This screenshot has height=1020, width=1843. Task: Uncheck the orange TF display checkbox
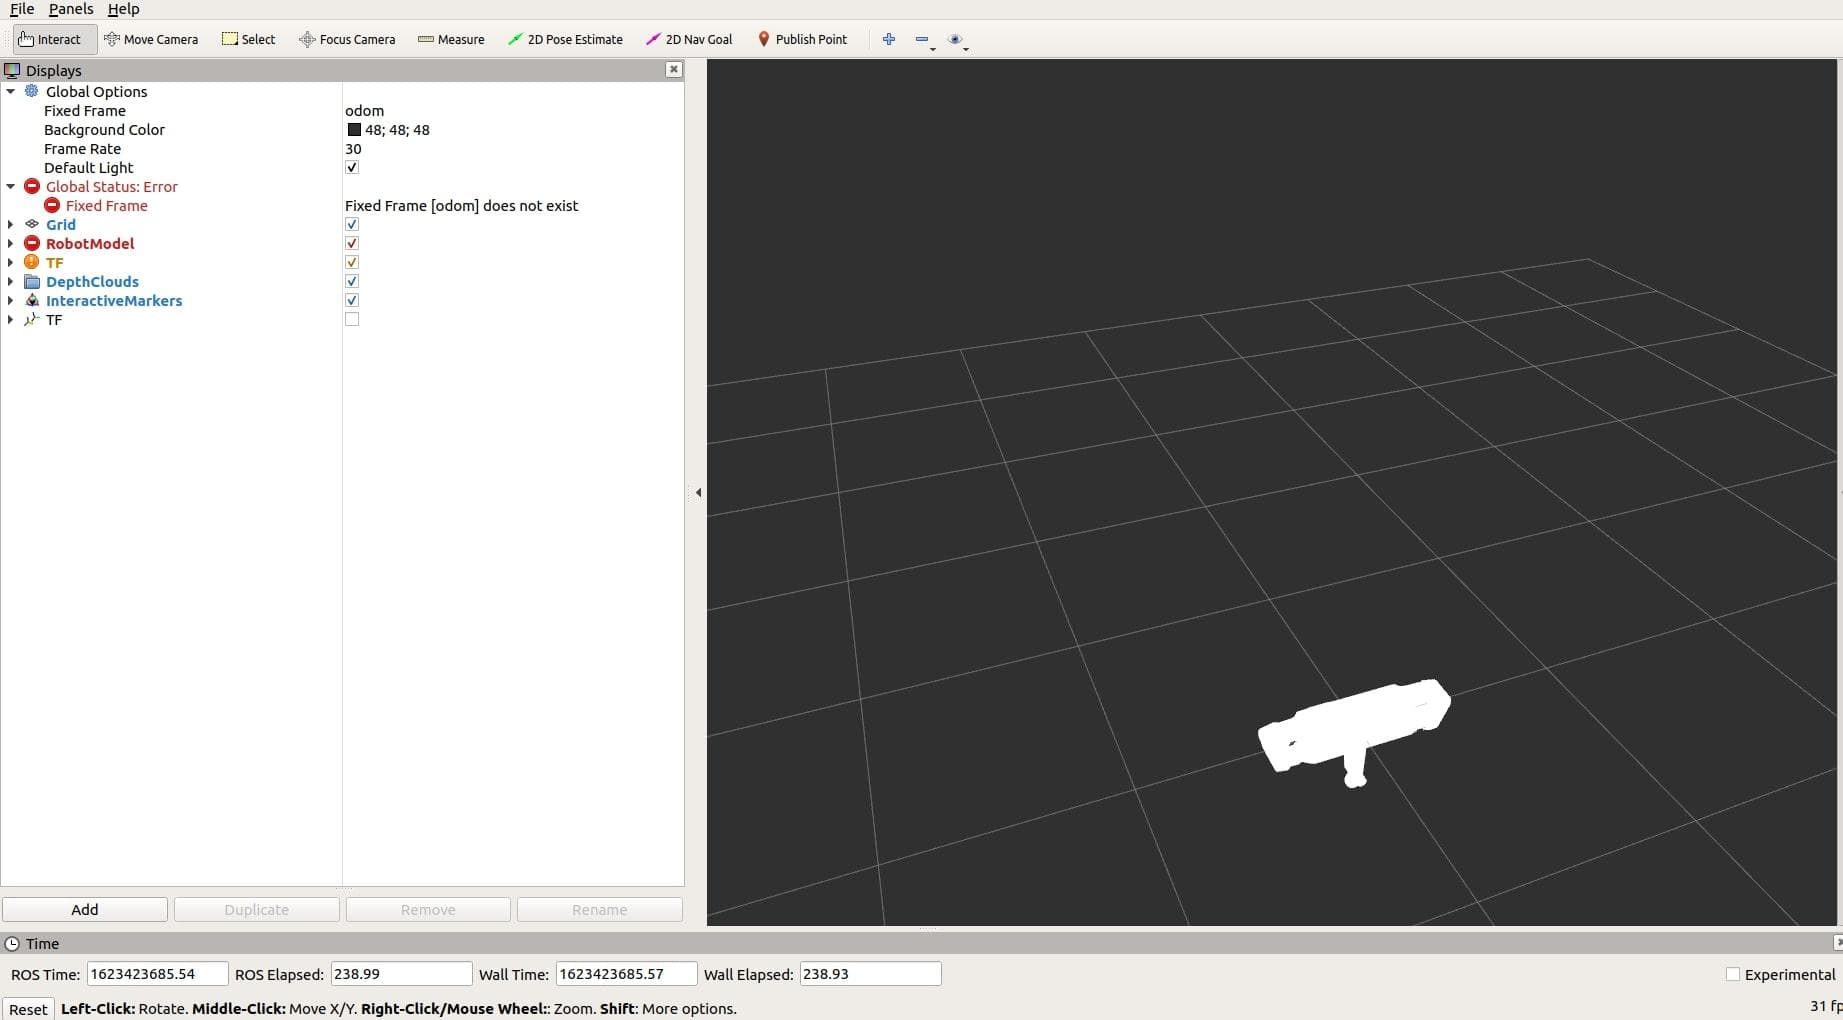click(x=352, y=262)
